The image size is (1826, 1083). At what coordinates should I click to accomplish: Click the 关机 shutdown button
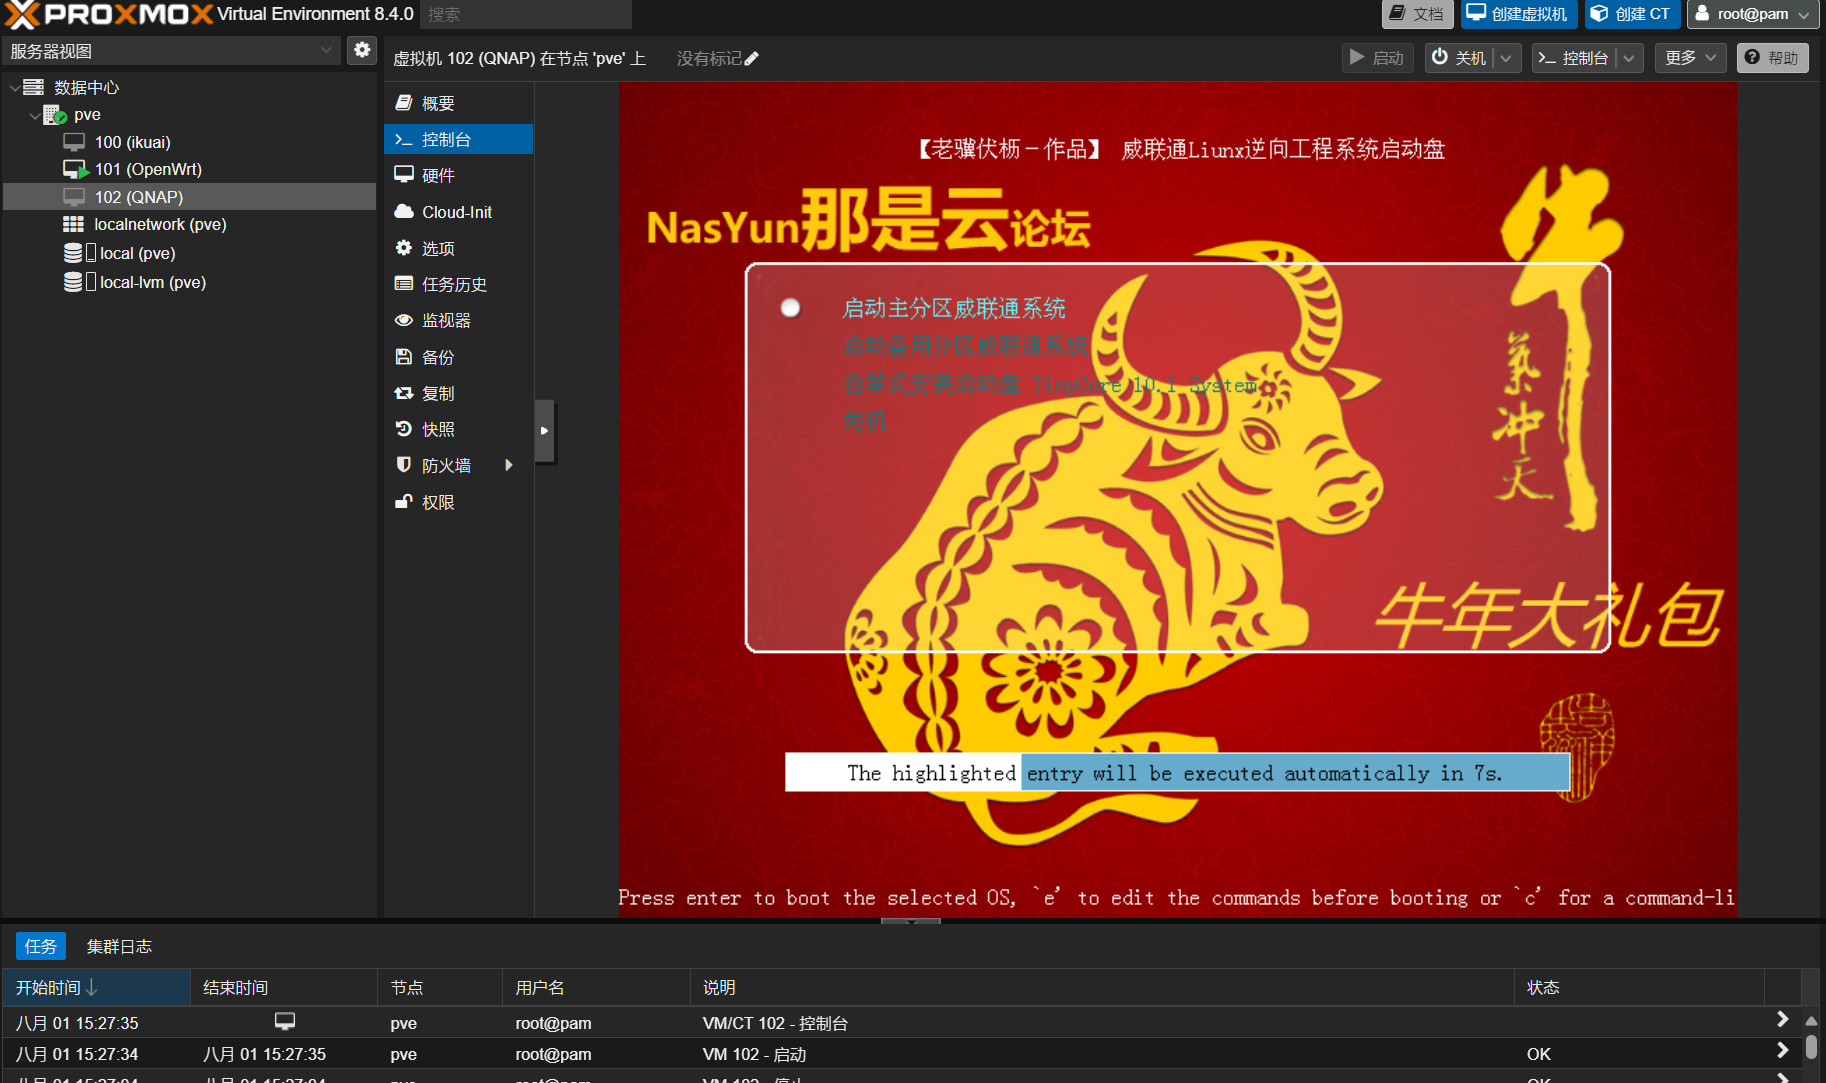(x=1459, y=58)
